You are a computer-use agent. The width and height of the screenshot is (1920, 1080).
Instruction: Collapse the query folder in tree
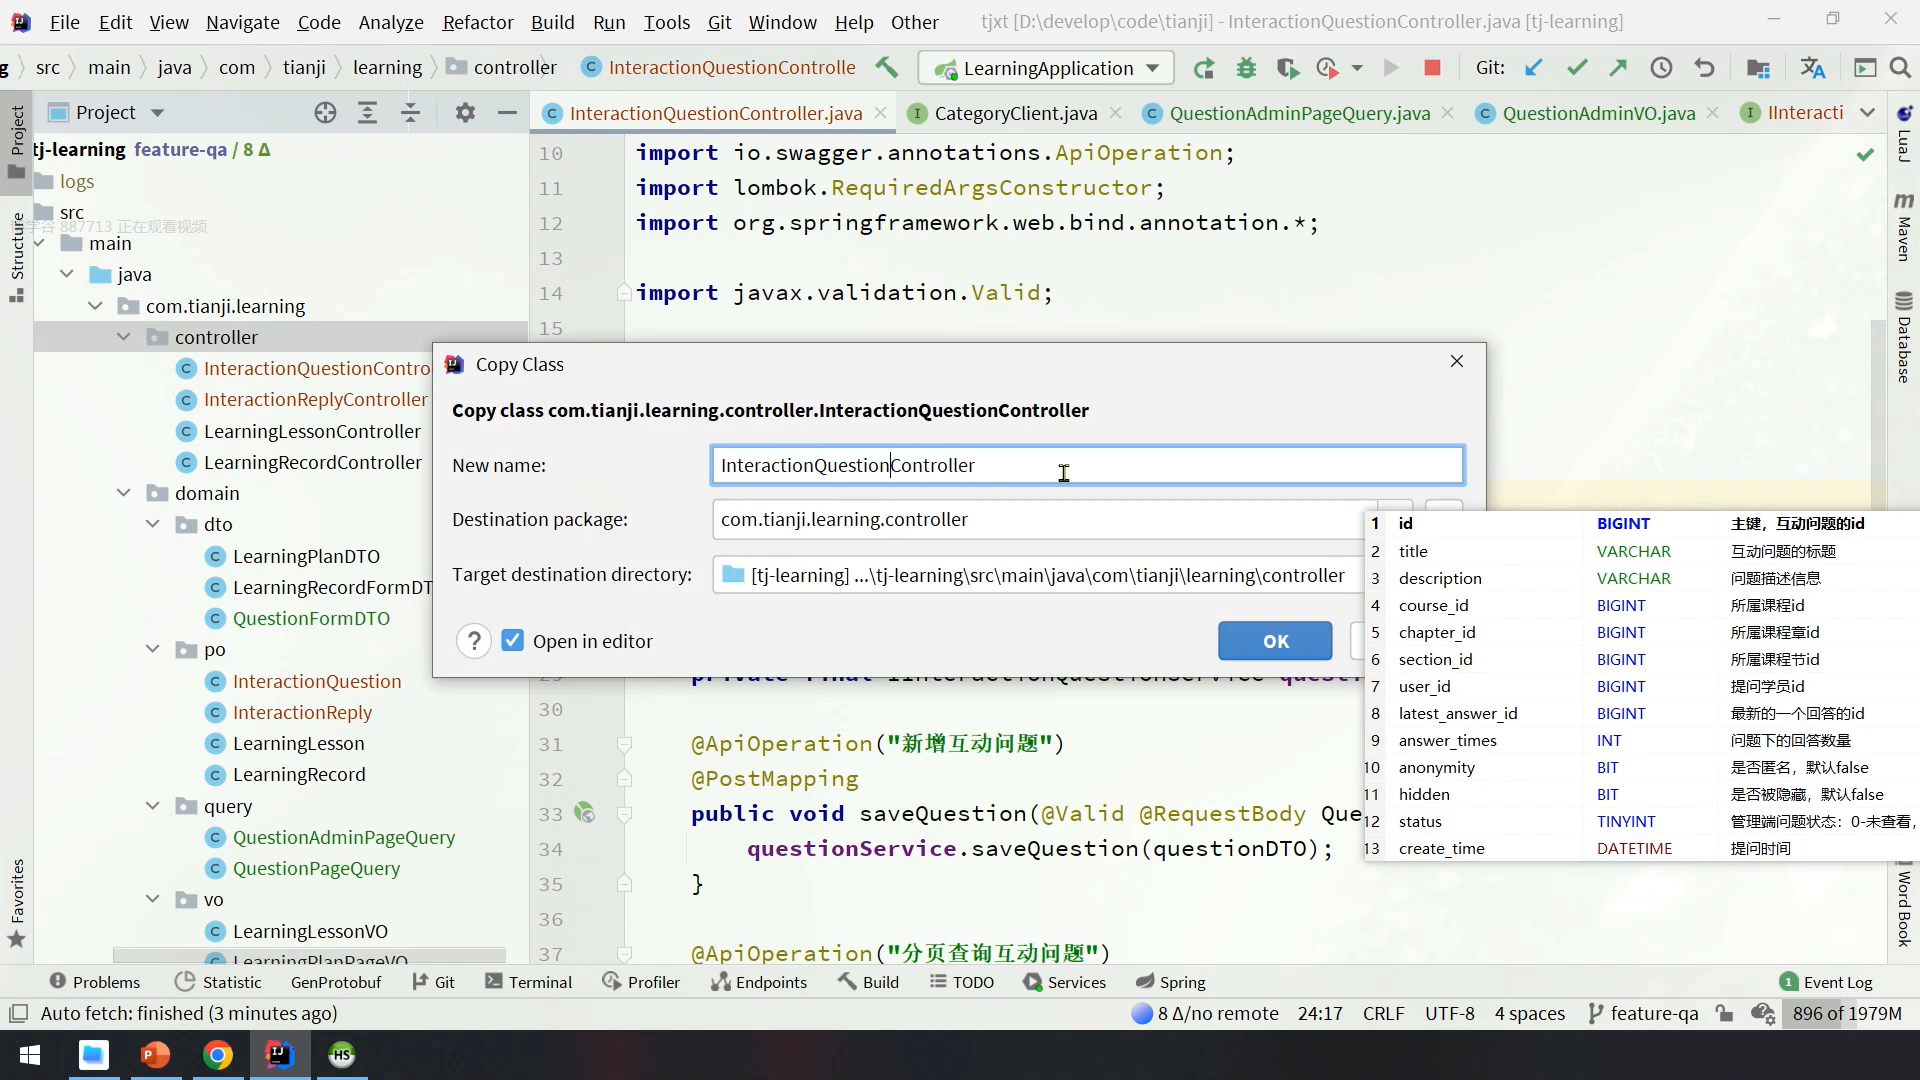(153, 806)
